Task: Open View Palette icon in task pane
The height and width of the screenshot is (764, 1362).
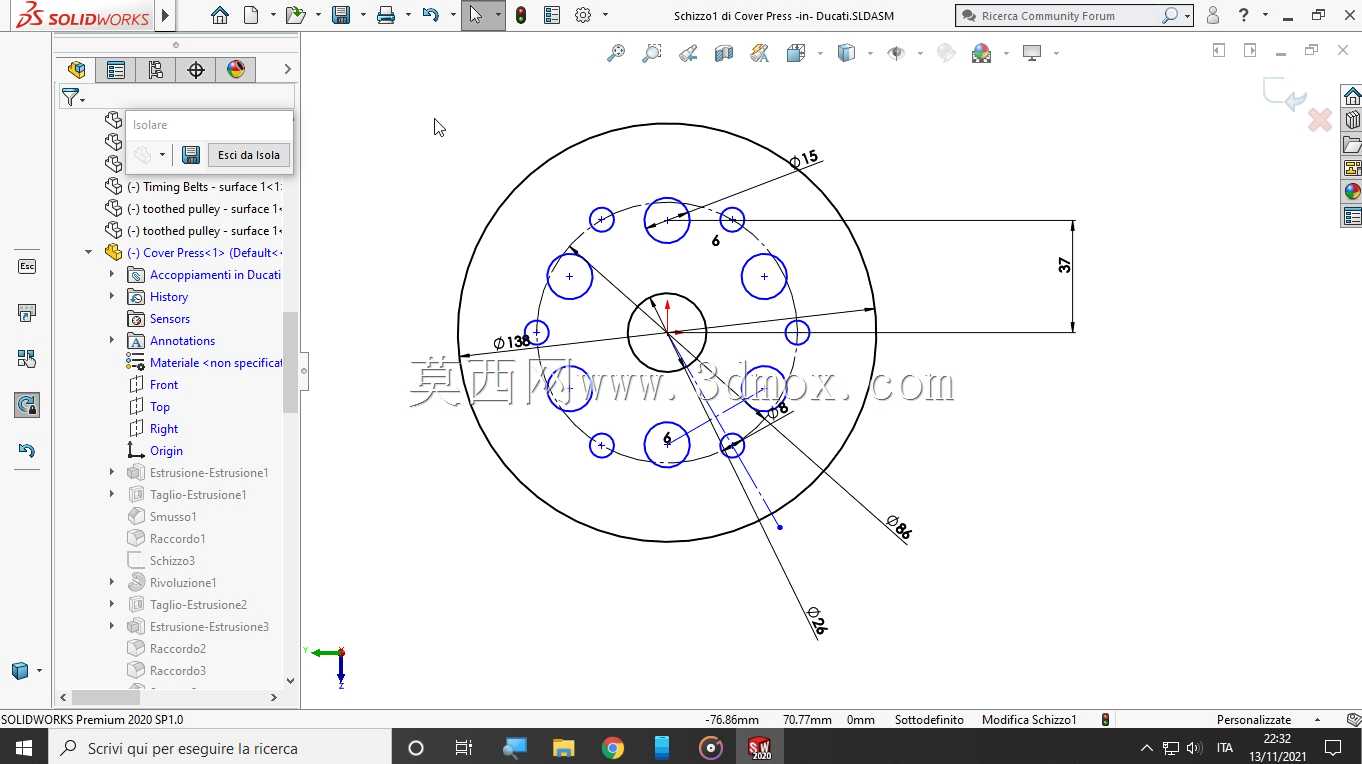Action: point(1352,168)
